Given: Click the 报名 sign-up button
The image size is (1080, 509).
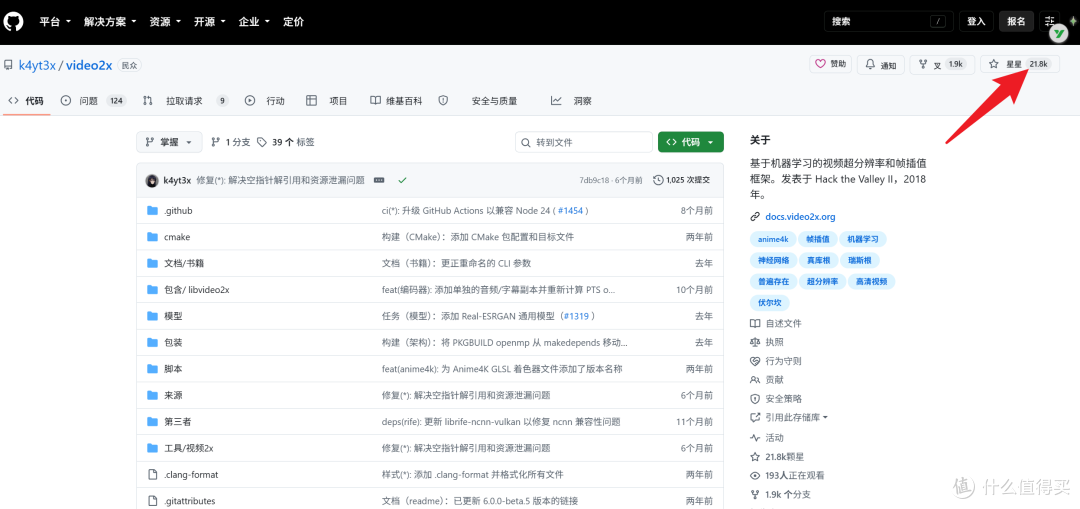Looking at the screenshot, I should coord(1017,21).
